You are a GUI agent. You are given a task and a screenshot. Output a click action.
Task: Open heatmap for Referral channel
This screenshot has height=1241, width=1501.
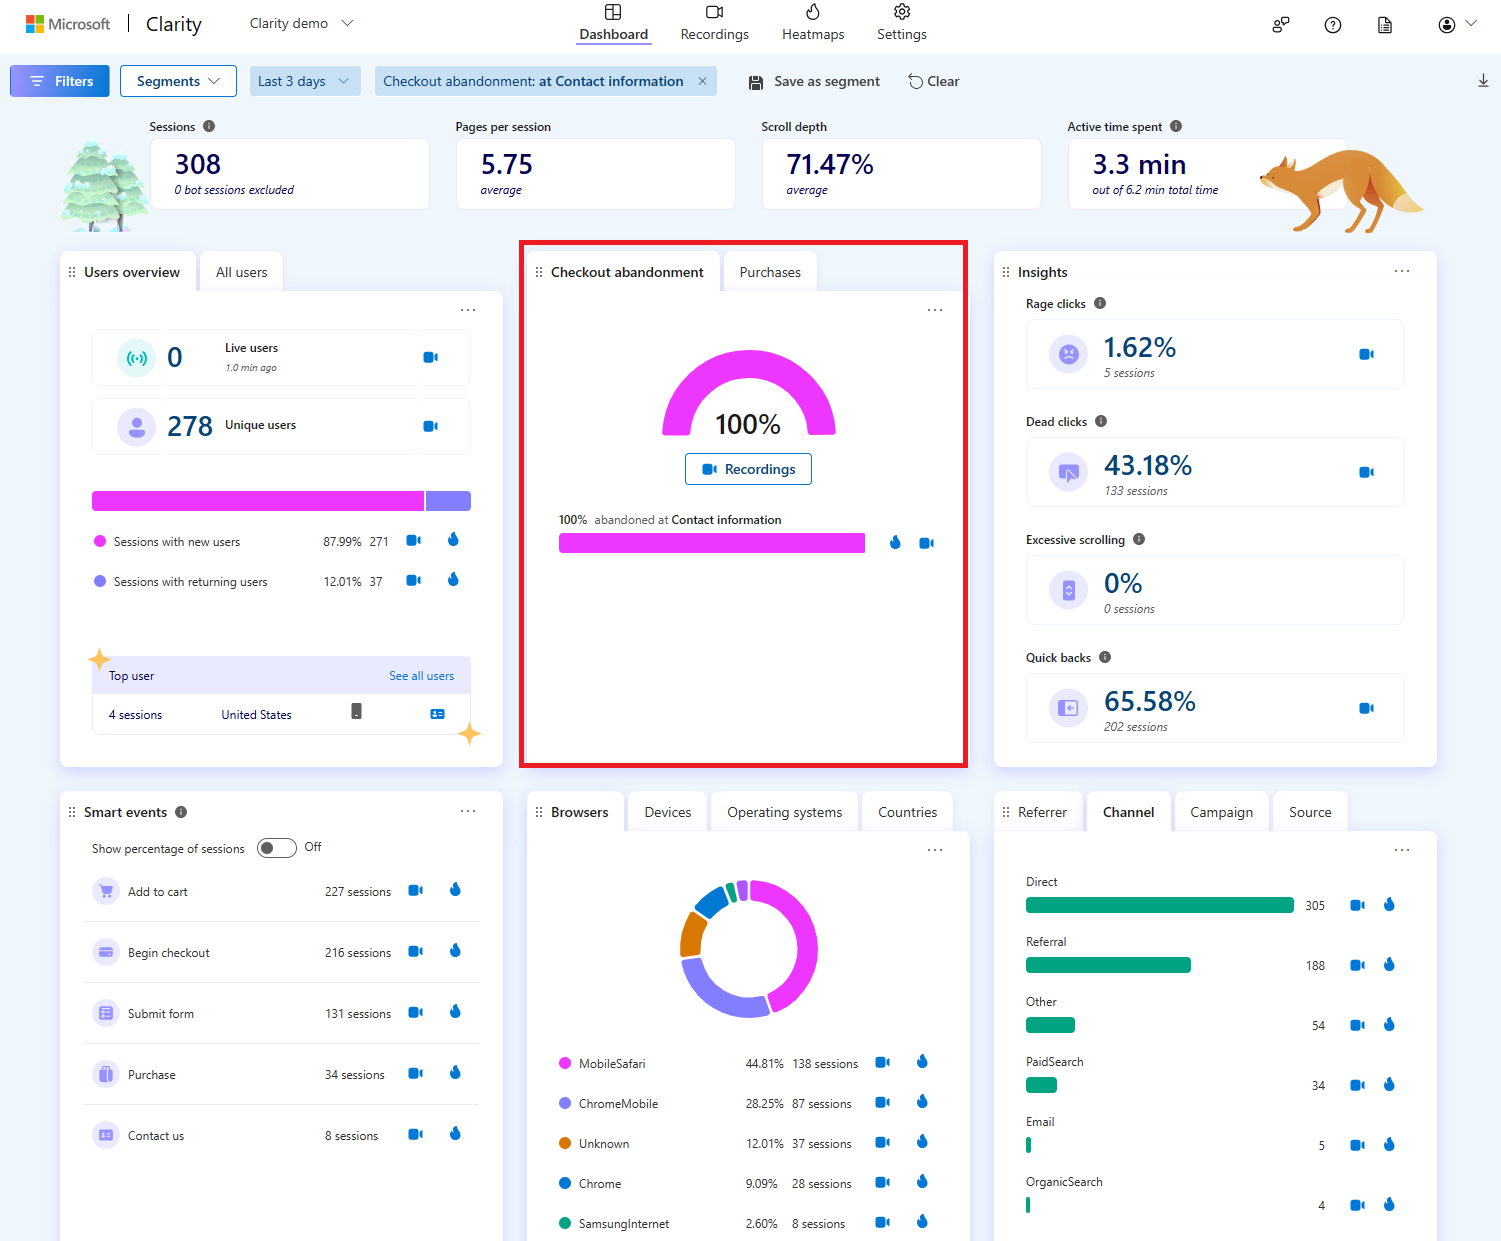point(1389,965)
